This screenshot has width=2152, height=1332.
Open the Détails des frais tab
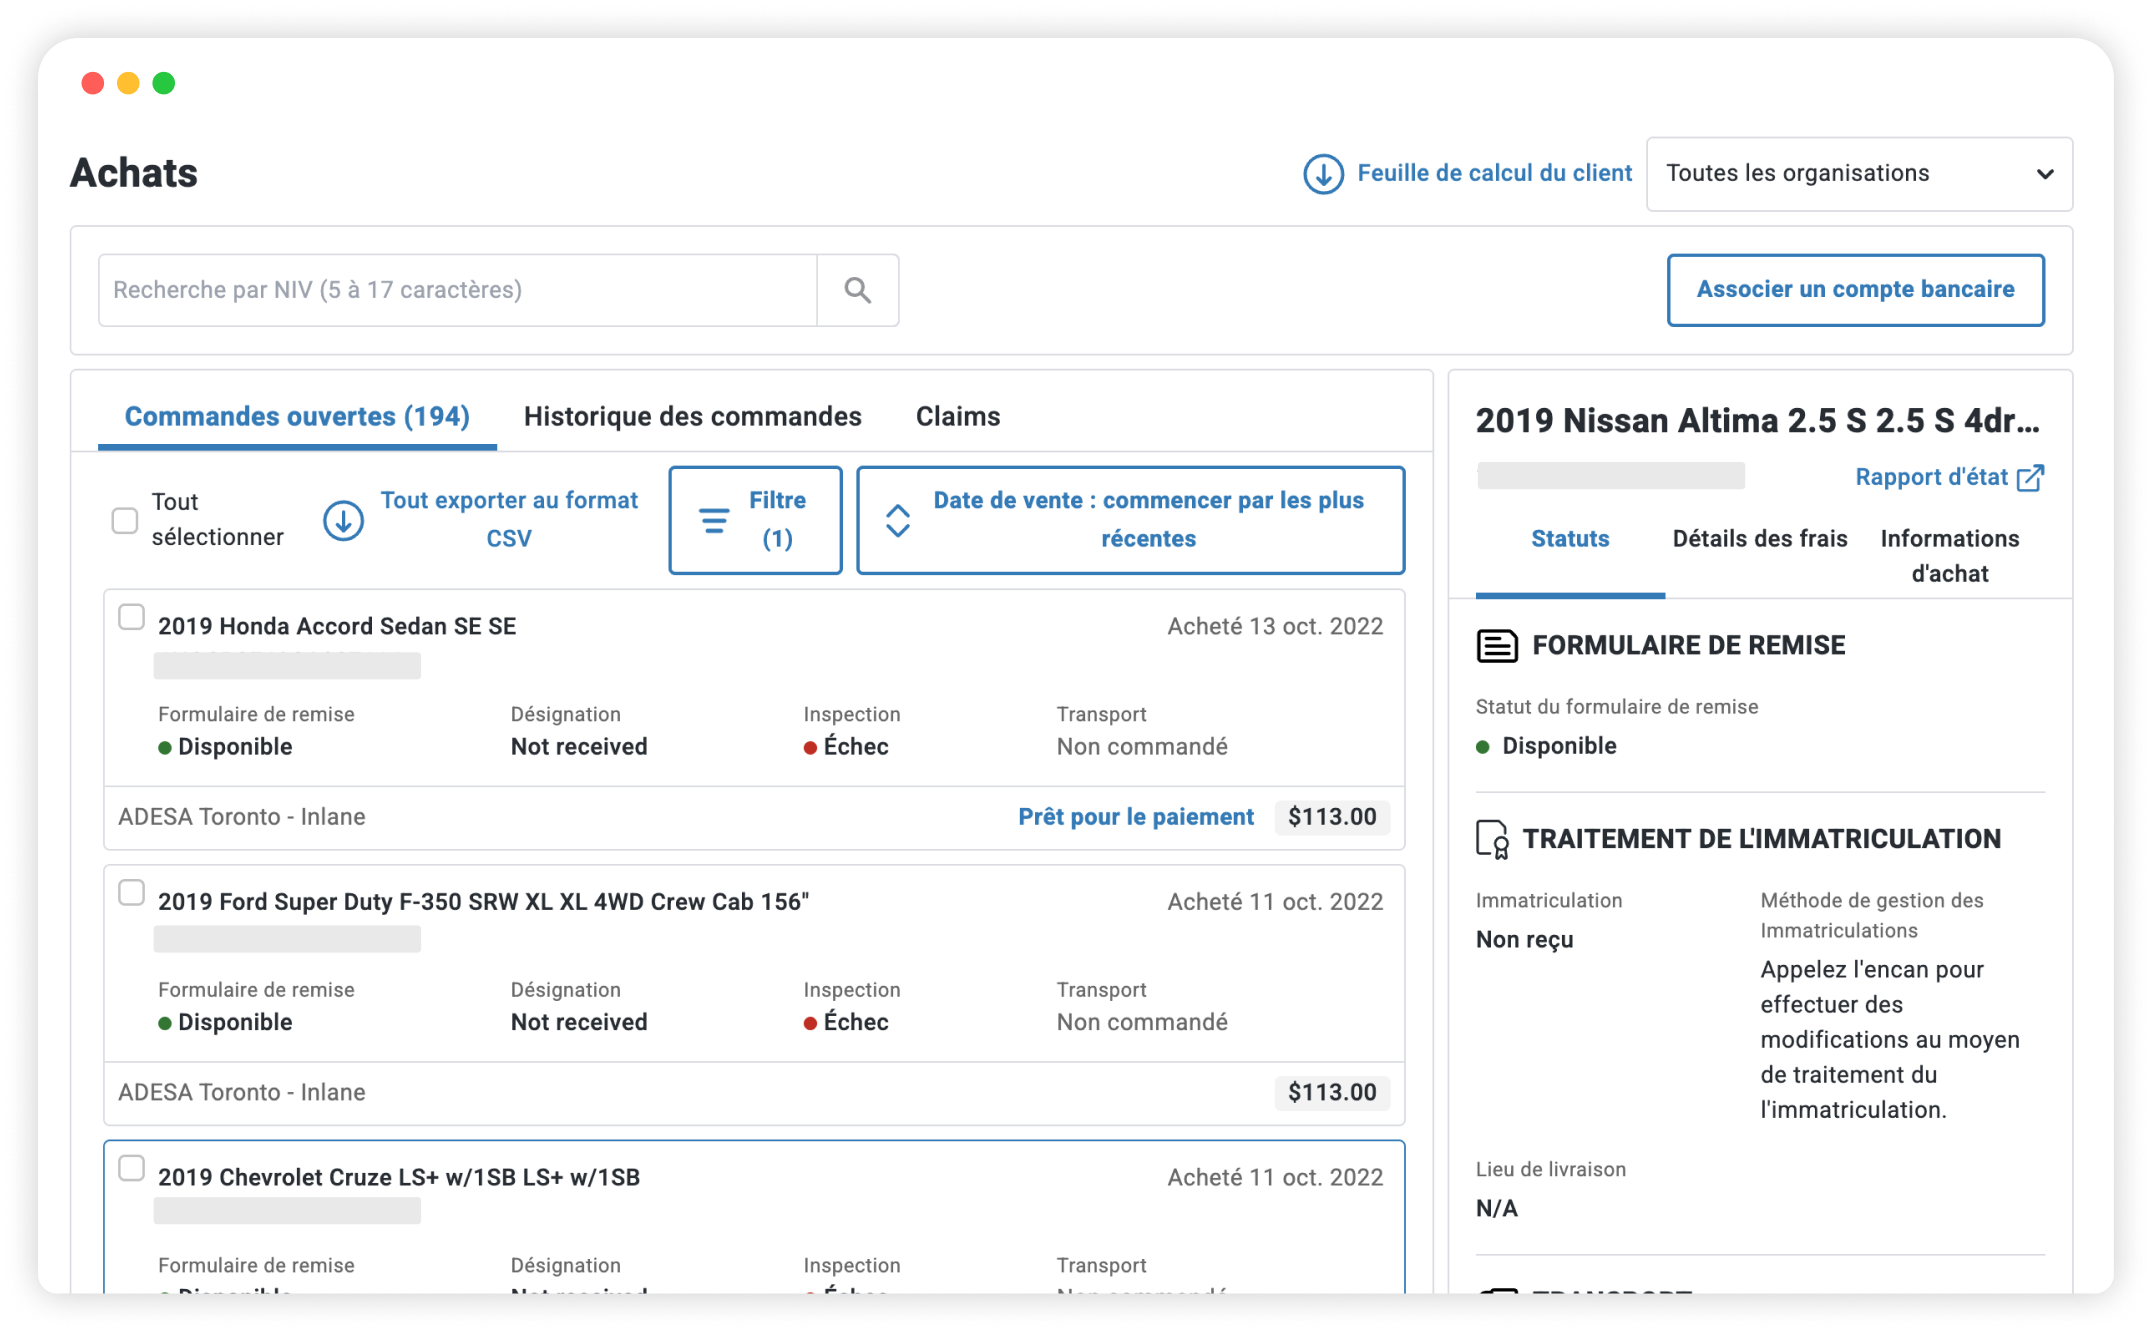click(1759, 539)
